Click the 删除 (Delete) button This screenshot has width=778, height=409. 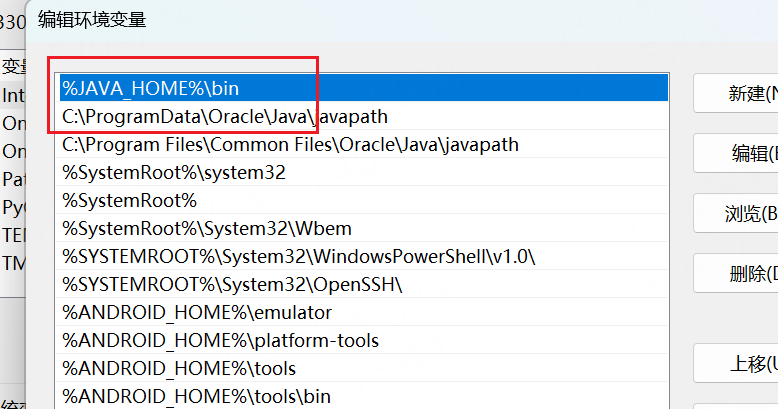click(x=736, y=273)
